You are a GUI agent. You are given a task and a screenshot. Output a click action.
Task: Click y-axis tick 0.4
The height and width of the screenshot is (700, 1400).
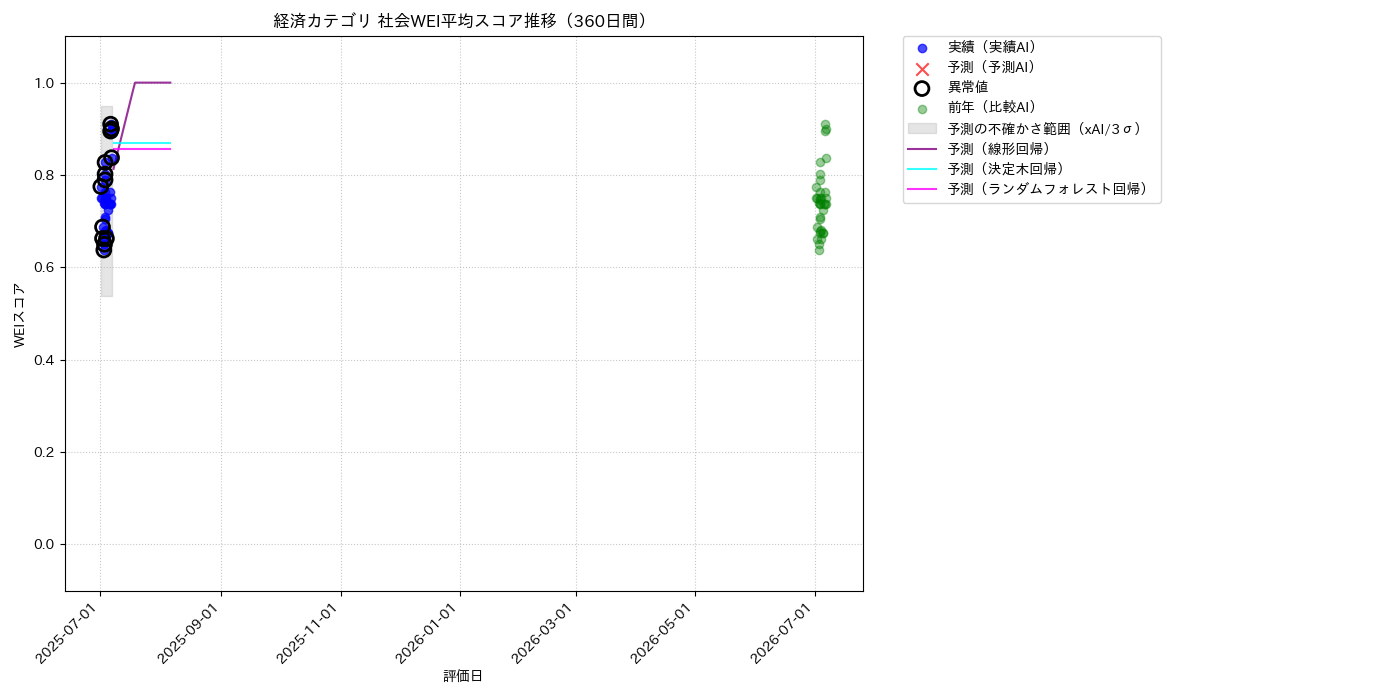46,360
